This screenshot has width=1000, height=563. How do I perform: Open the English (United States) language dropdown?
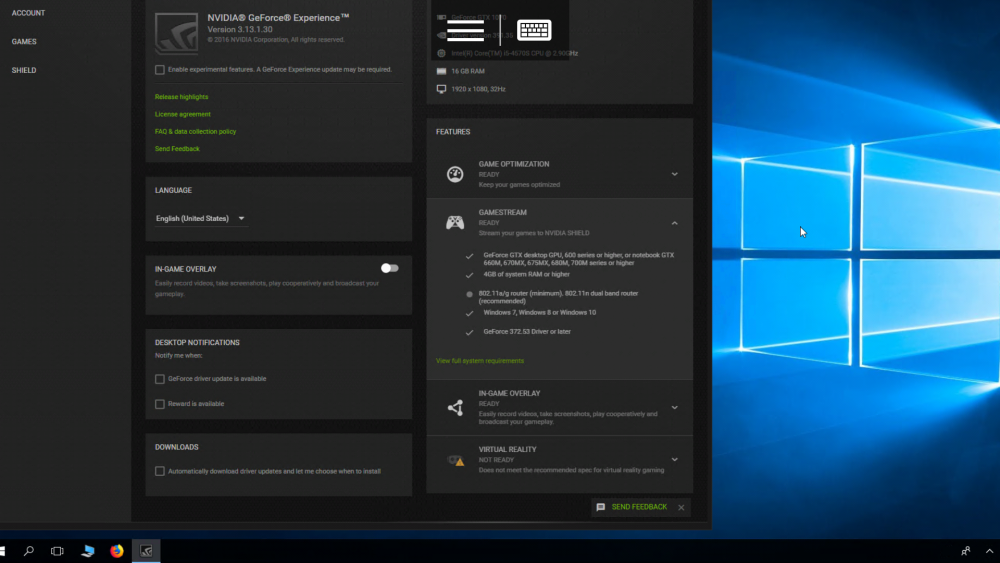click(200, 218)
